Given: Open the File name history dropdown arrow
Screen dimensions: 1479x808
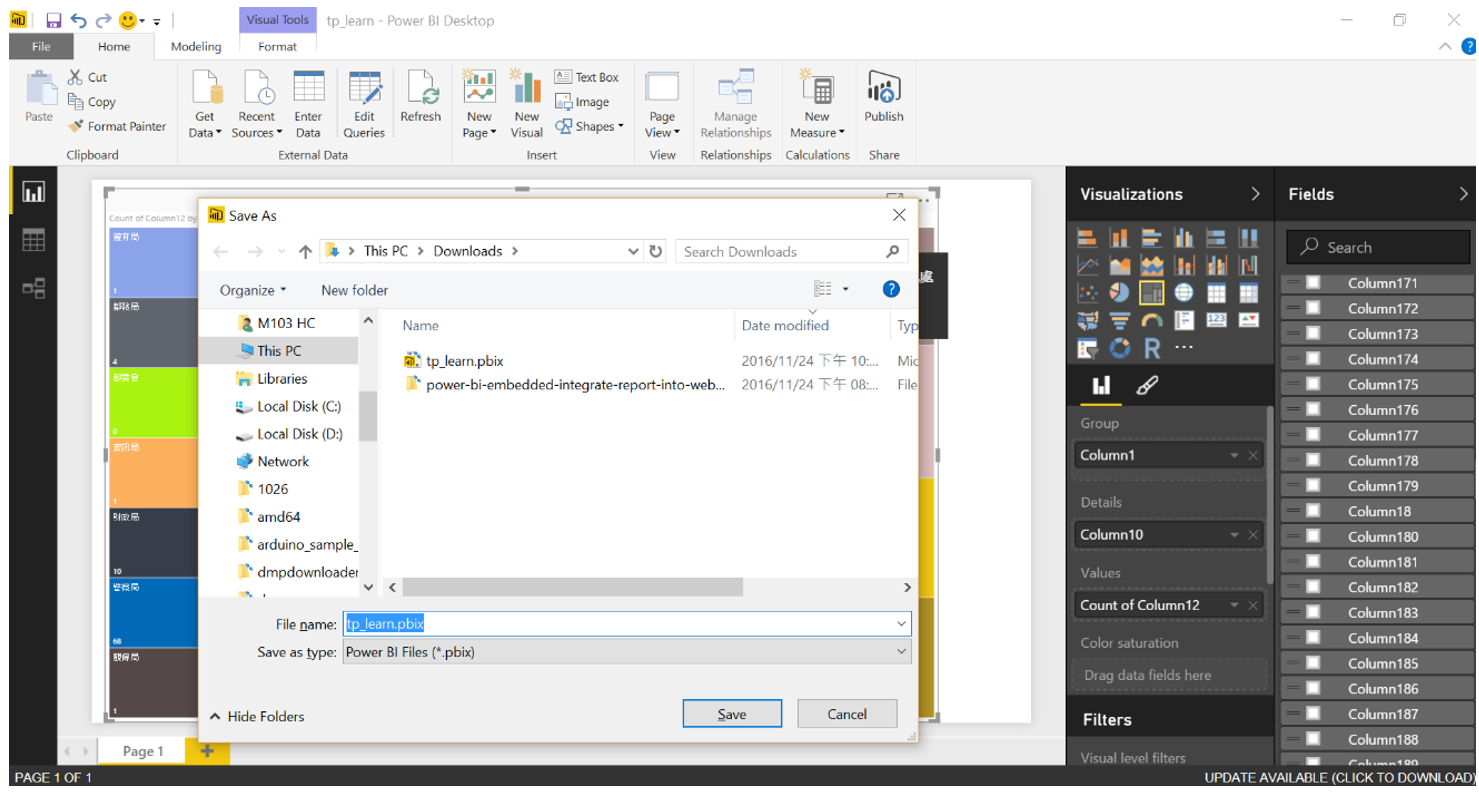Looking at the screenshot, I should 901,624.
